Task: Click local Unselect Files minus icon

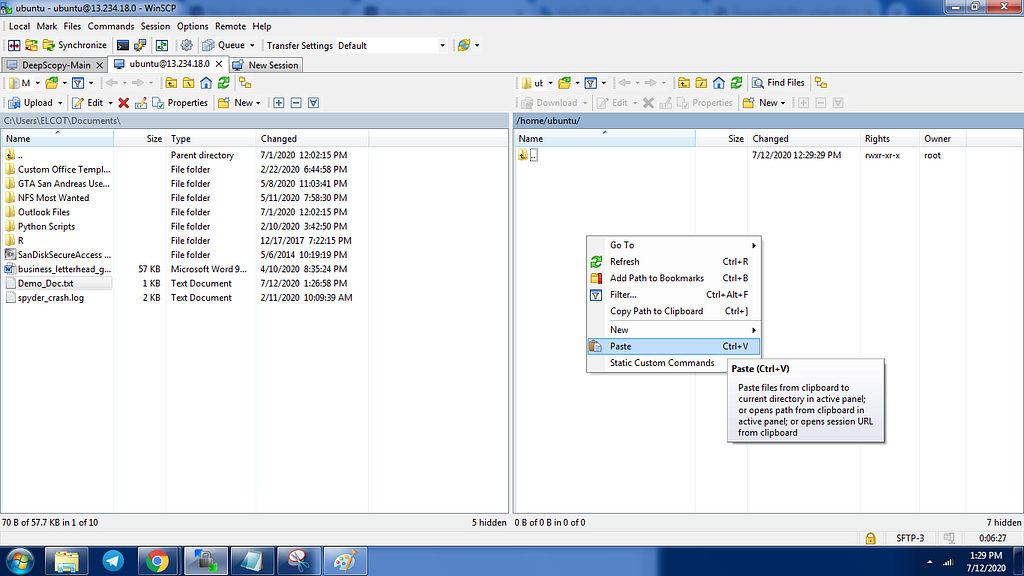Action: click(x=296, y=103)
